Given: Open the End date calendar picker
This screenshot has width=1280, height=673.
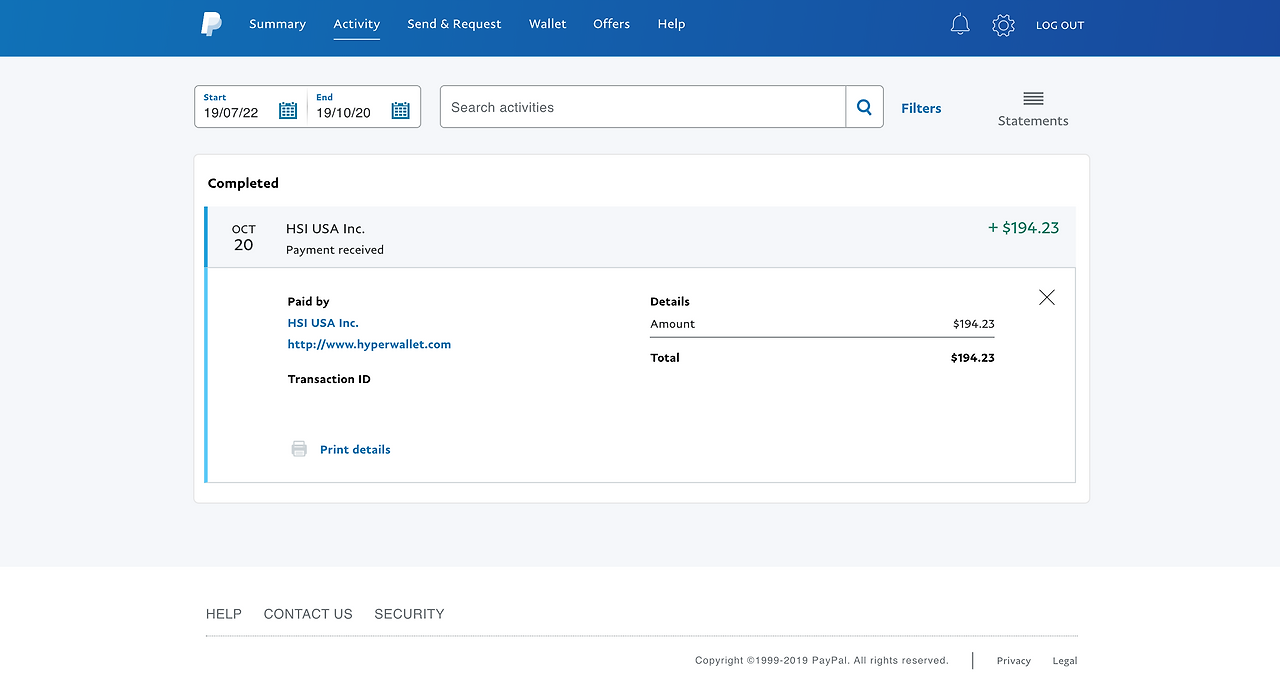Looking at the screenshot, I should point(401,111).
